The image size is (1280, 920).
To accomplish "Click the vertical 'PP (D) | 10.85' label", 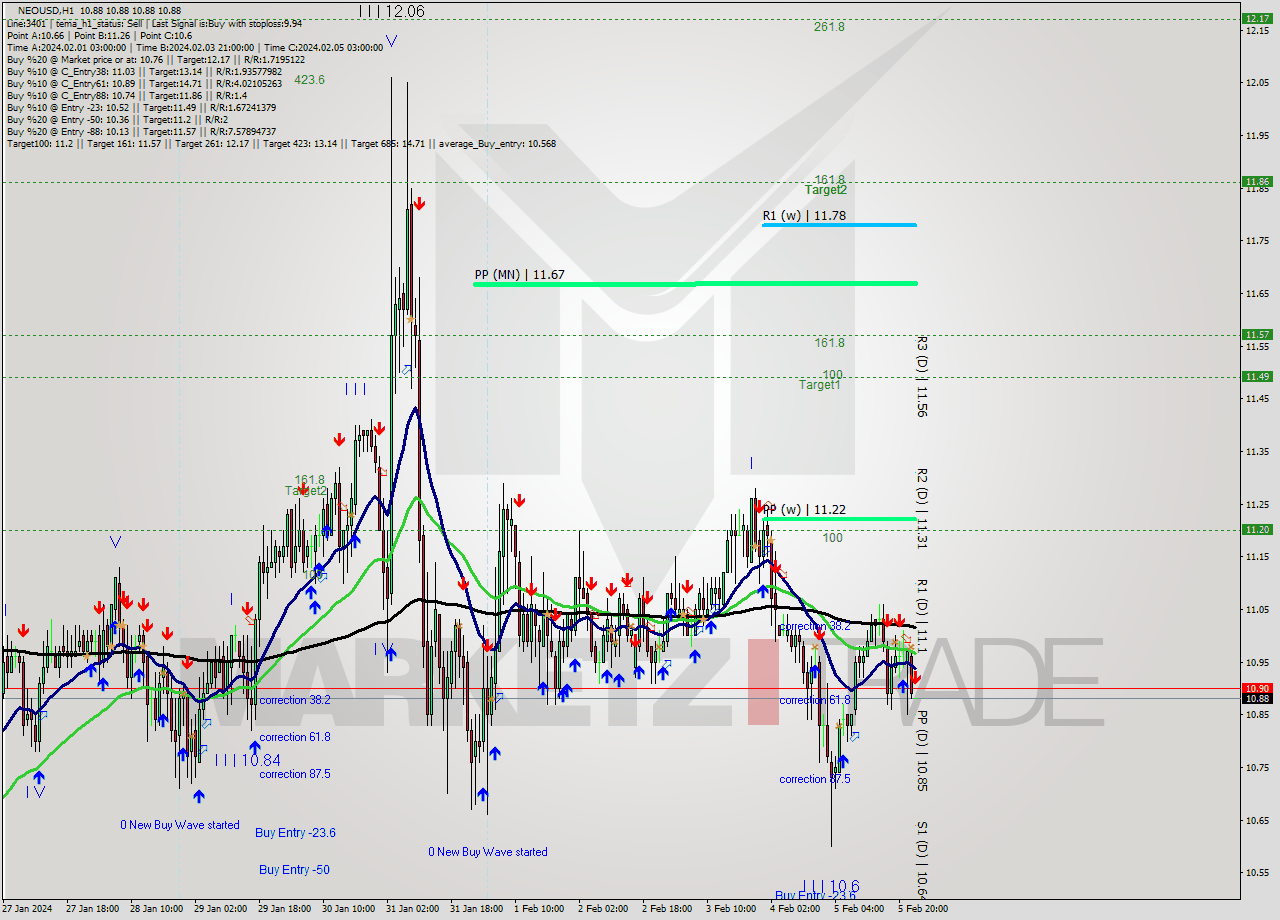I will point(921,751).
